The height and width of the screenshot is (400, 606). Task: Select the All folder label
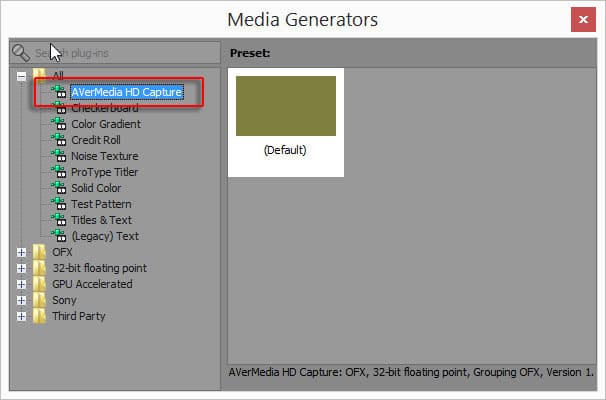(x=58, y=76)
